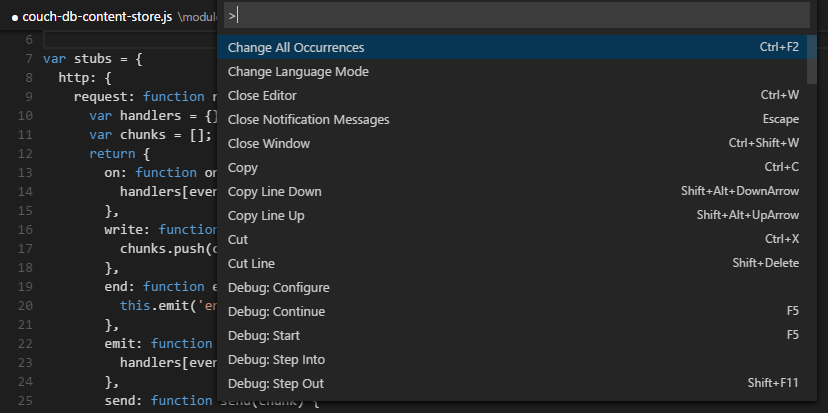Image resolution: width=828 pixels, height=413 pixels.
Task: Pick Close Window from the list
Action: (x=269, y=144)
